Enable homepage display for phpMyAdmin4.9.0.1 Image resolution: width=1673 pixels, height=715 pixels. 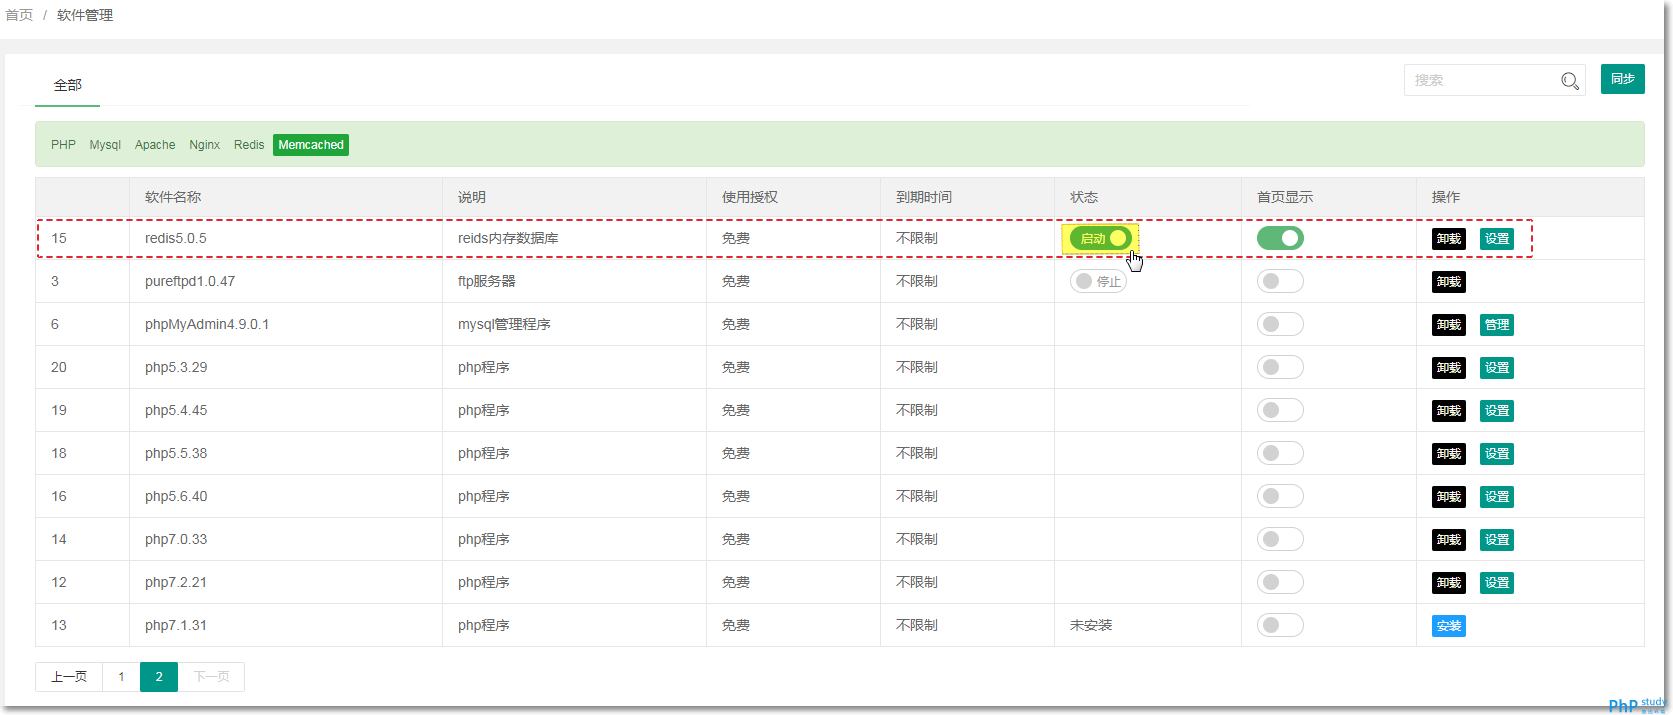coord(1280,324)
